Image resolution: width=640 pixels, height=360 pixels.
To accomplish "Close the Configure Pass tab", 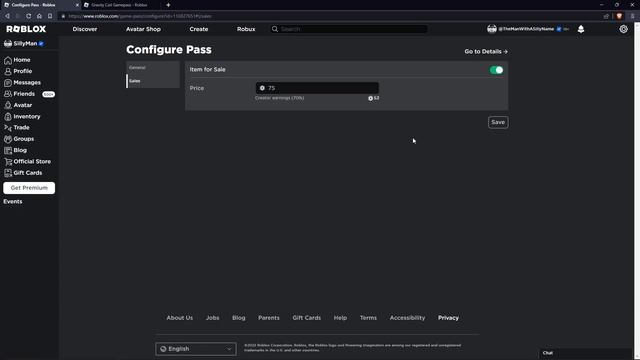I will 77,5.
